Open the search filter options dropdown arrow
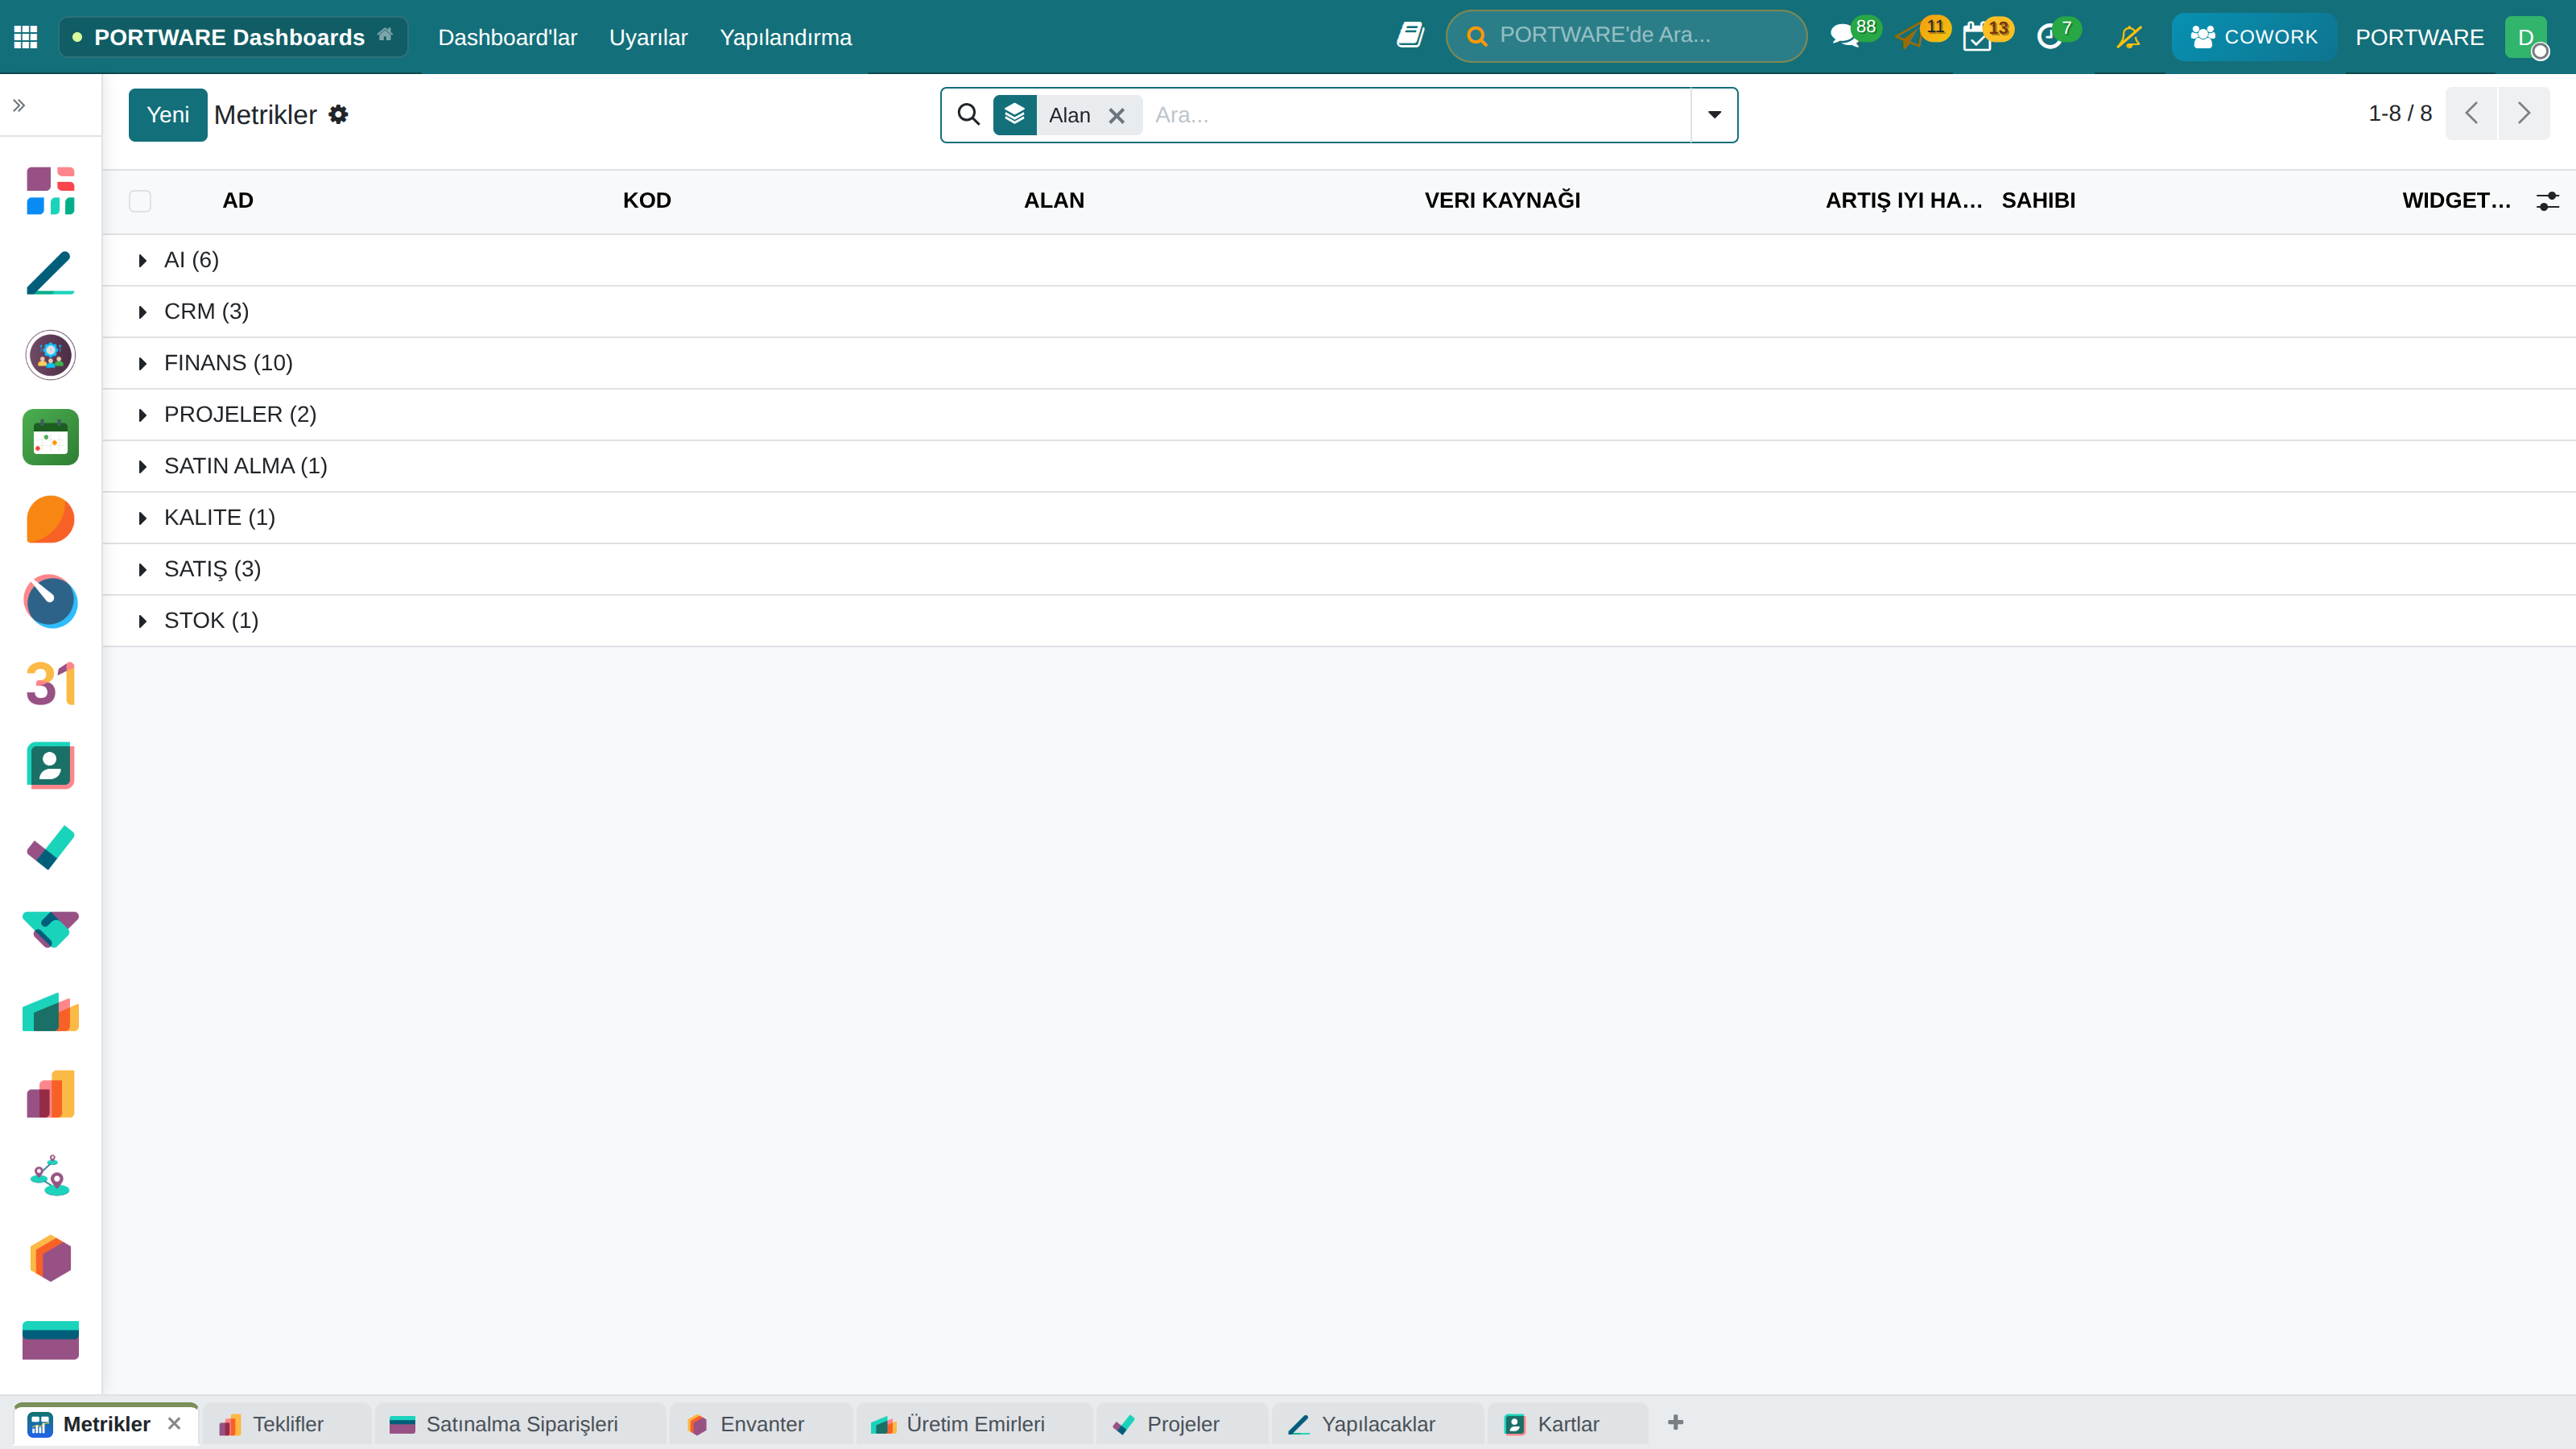2576x1449 pixels. (x=1714, y=115)
